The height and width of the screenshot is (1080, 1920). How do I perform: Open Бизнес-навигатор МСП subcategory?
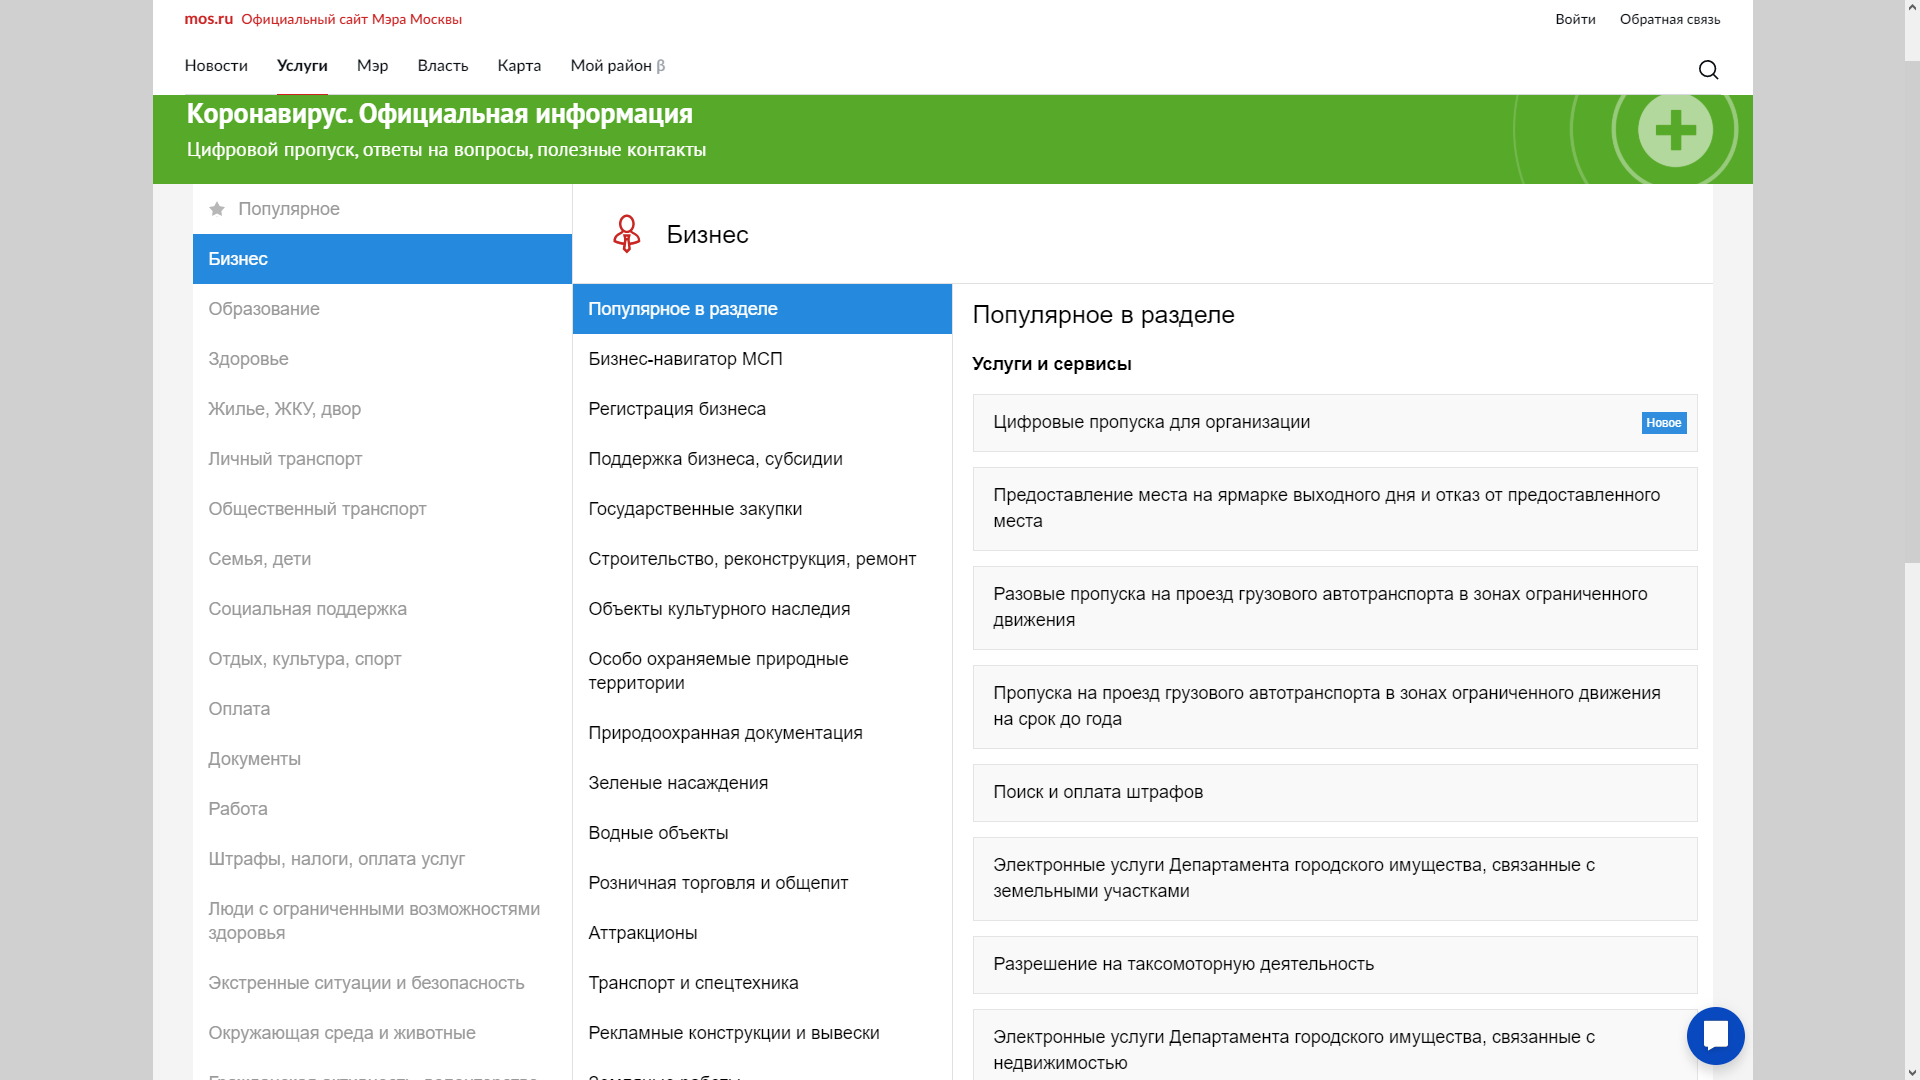(x=762, y=359)
